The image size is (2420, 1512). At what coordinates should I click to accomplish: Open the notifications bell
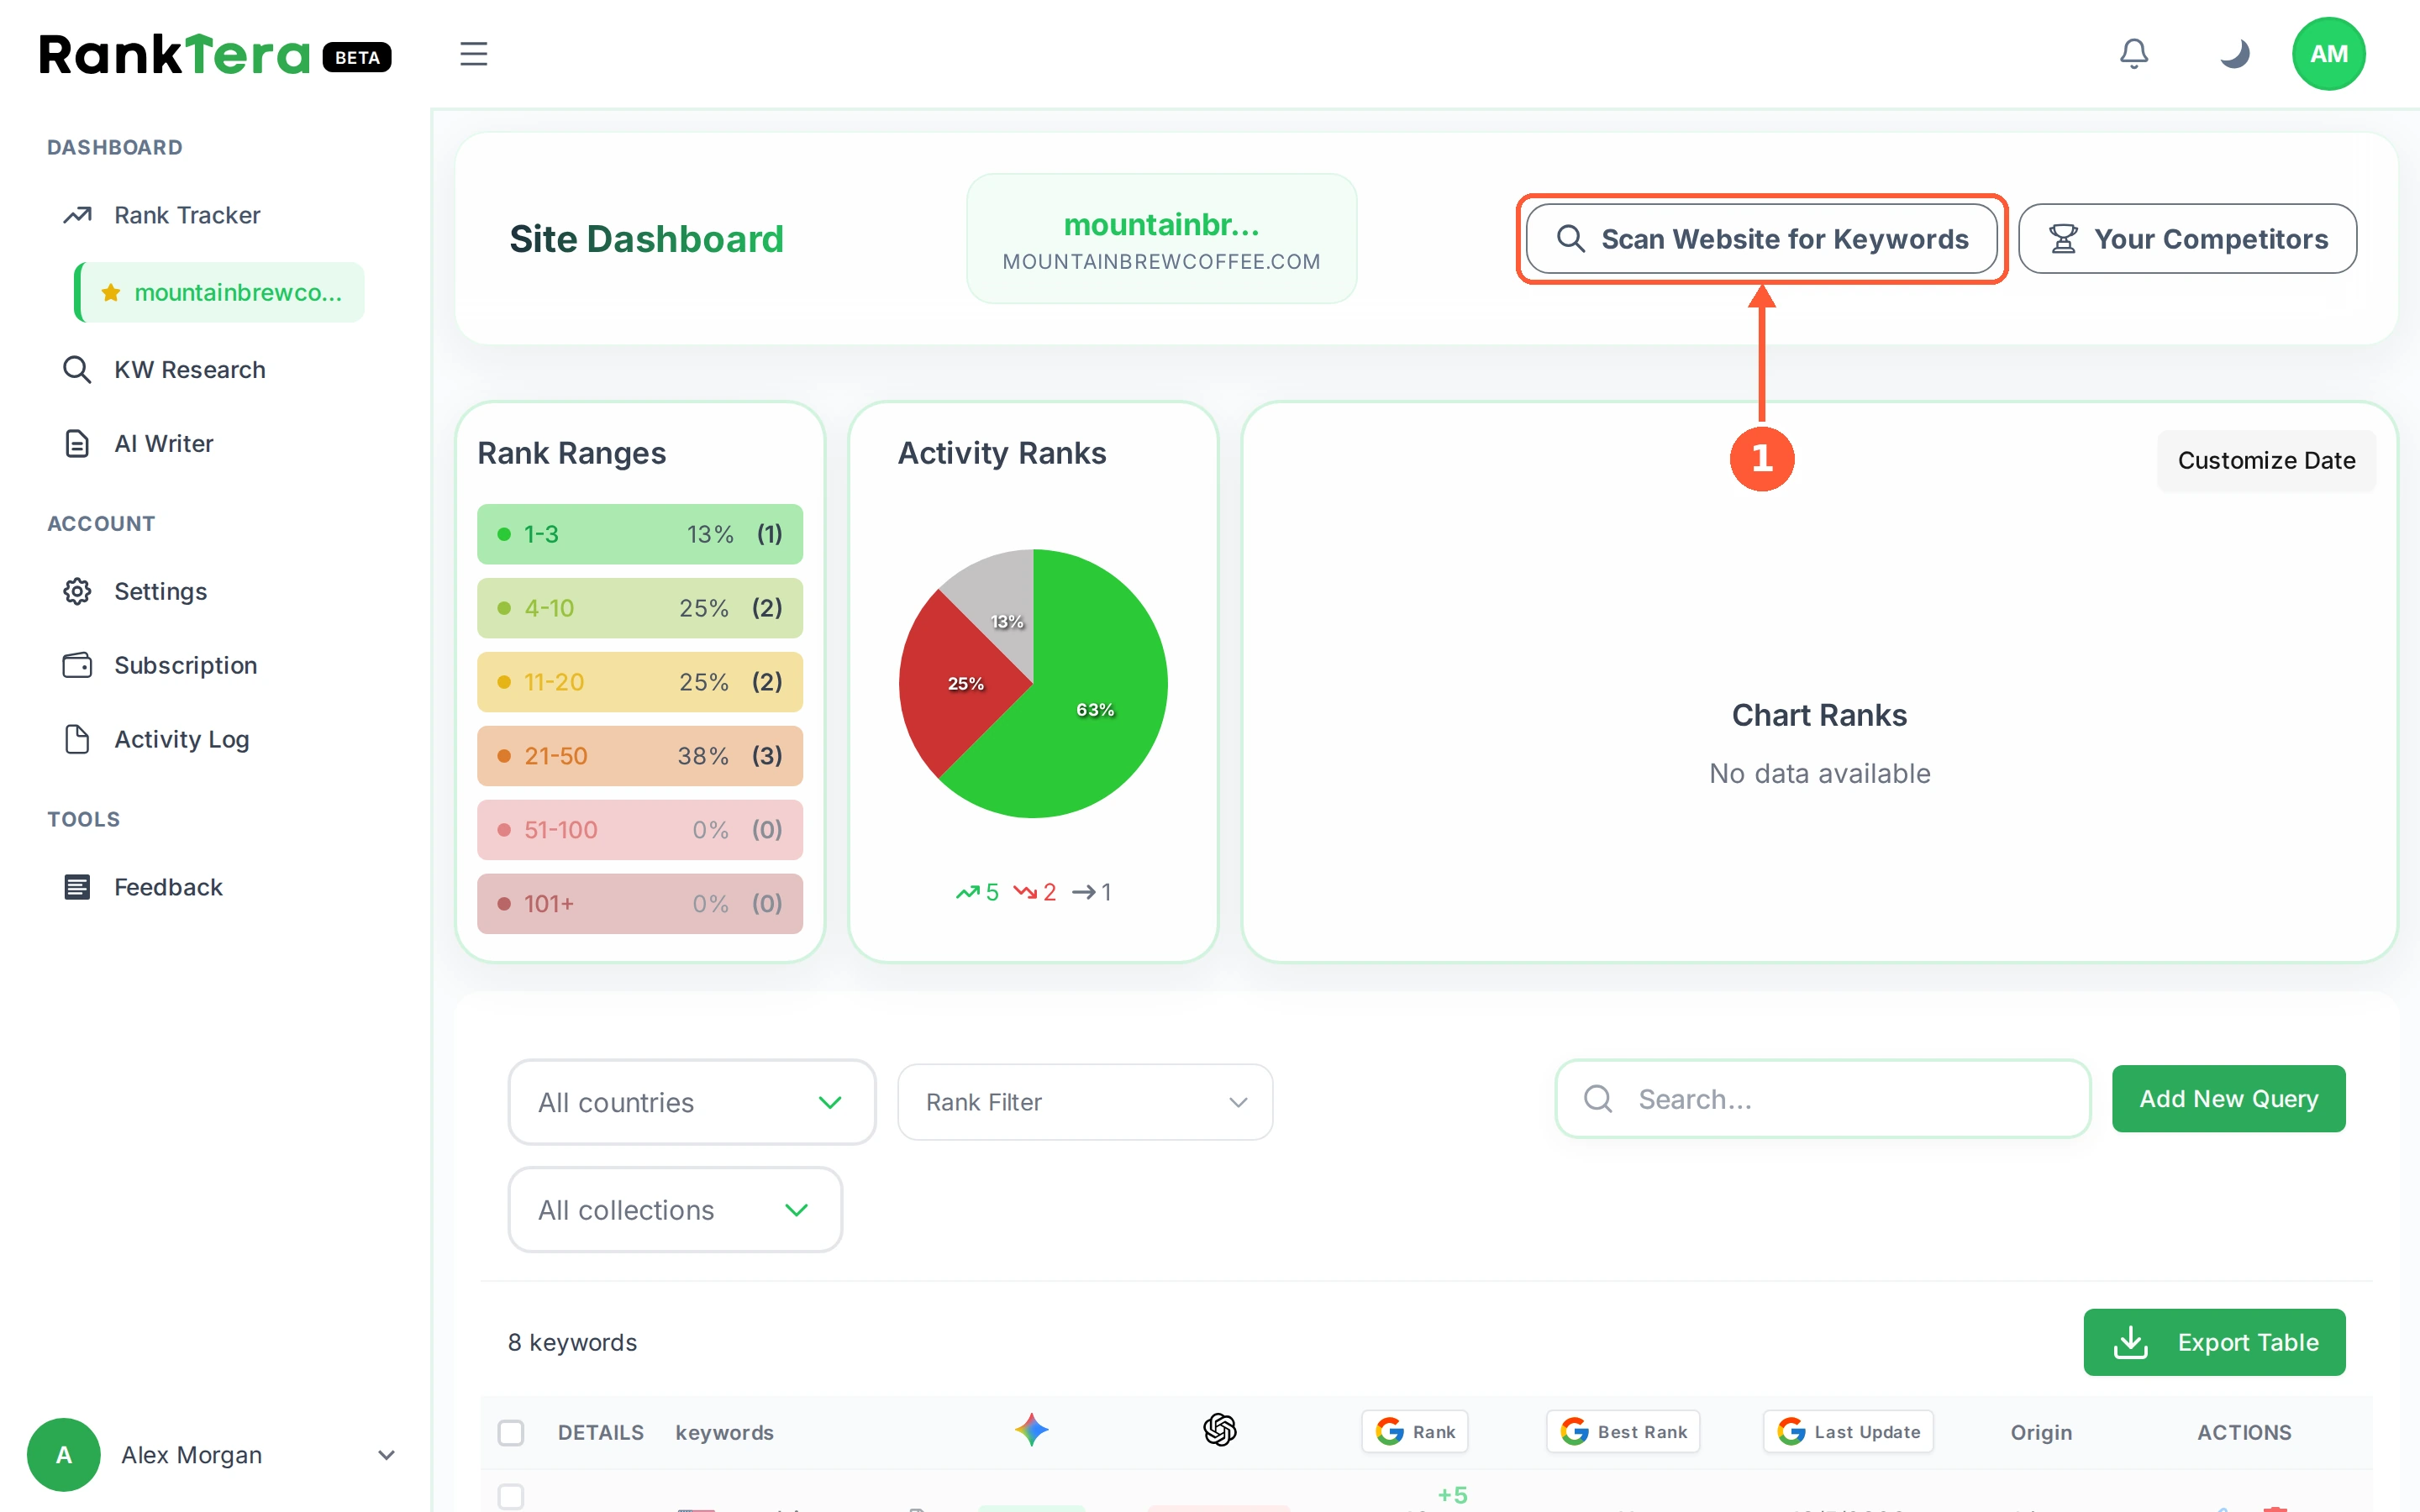[x=2133, y=53]
